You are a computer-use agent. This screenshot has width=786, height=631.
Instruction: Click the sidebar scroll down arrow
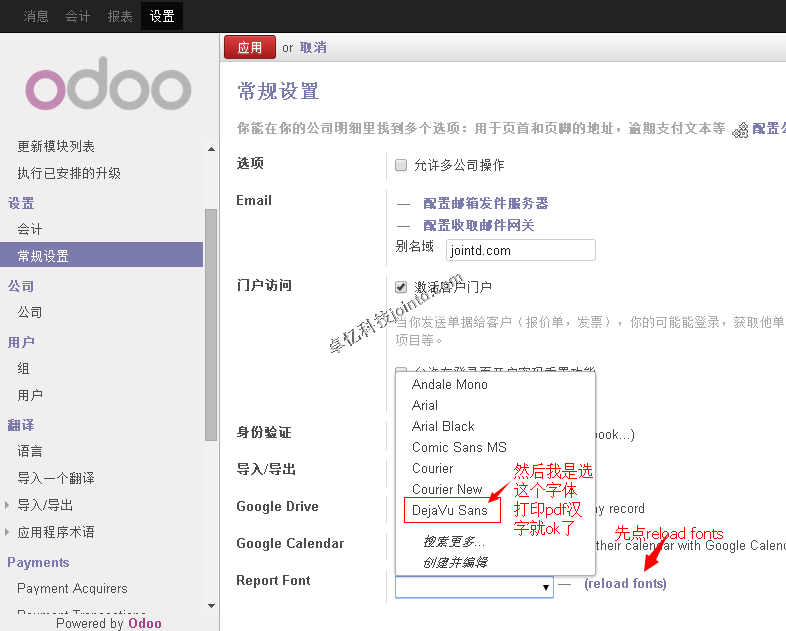pos(211,605)
